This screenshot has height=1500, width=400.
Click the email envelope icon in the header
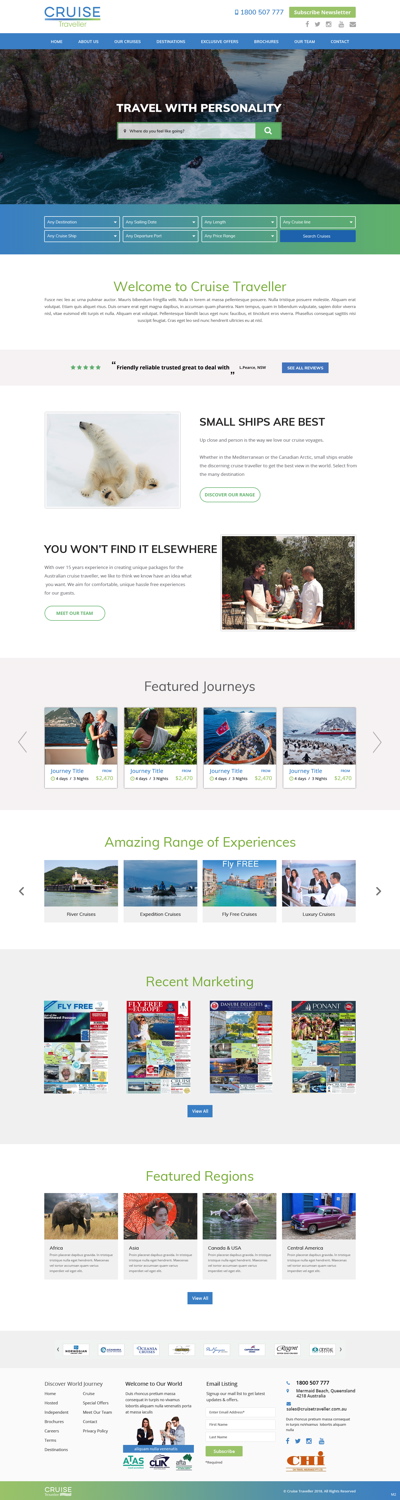pyautogui.click(x=352, y=24)
